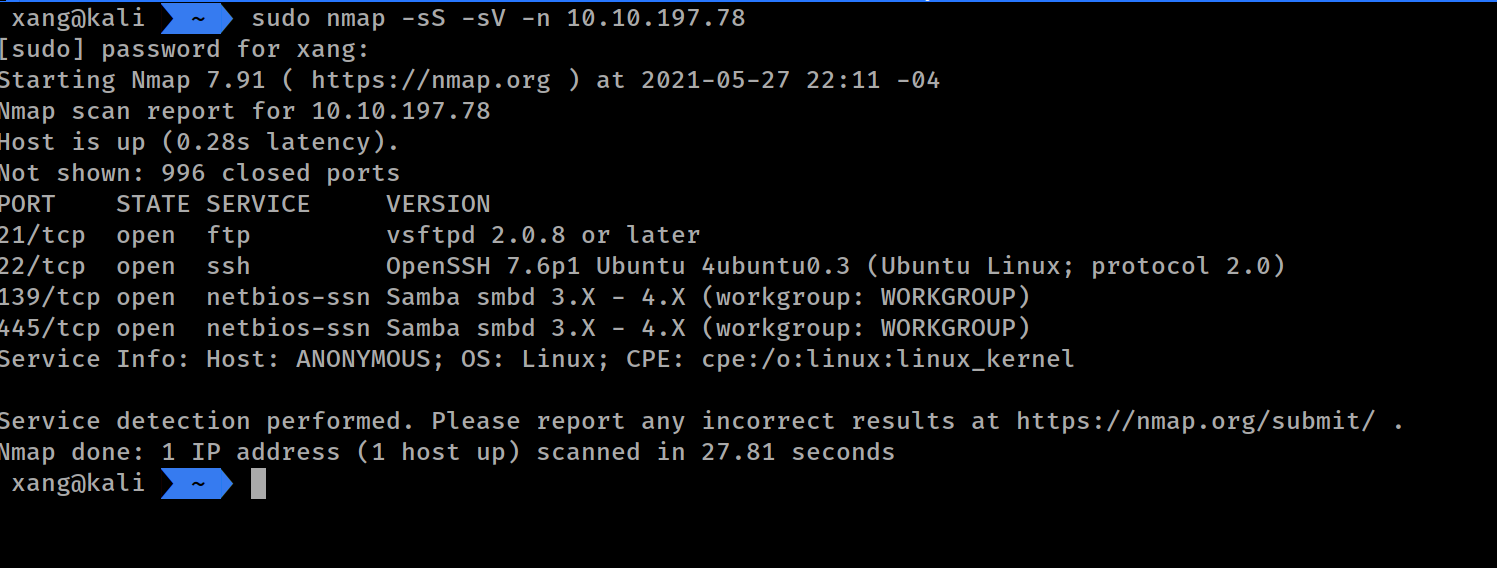Click the blue tilde segment in top prompt
Viewport: 1497px width, 568px height.
197,18
